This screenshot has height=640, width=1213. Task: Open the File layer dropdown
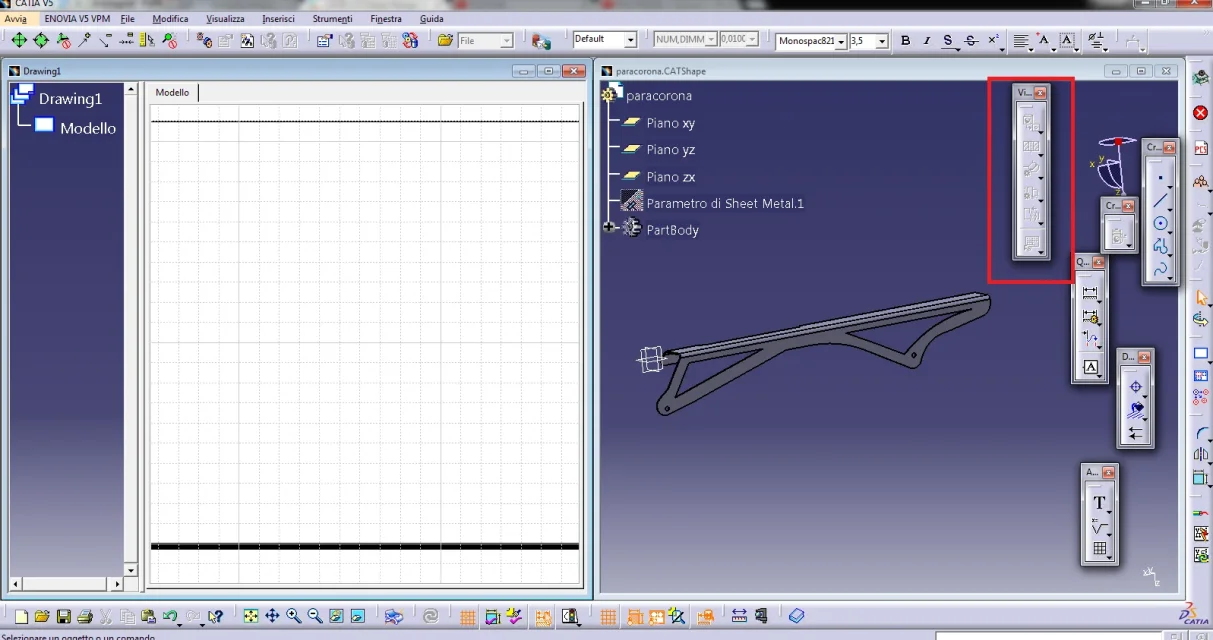[507, 41]
